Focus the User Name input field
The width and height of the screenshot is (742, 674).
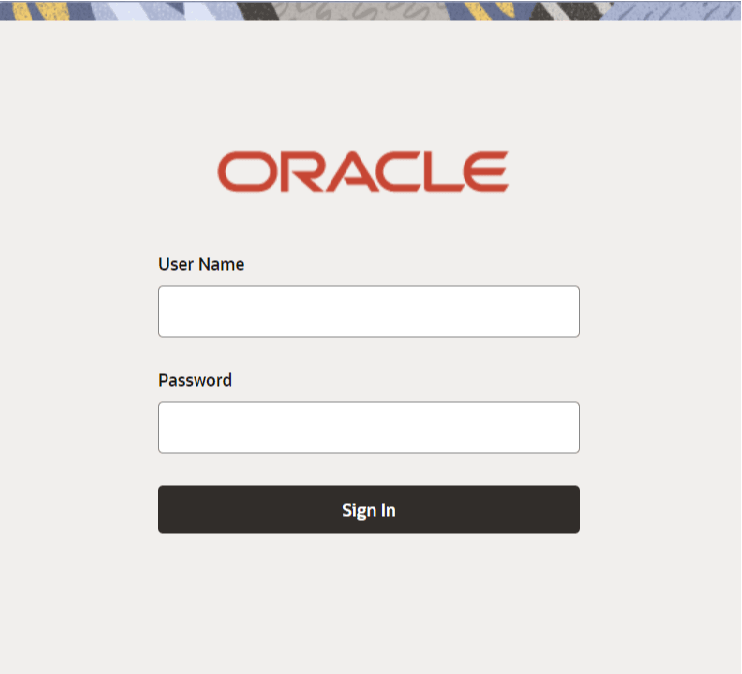tap(369, 311)
